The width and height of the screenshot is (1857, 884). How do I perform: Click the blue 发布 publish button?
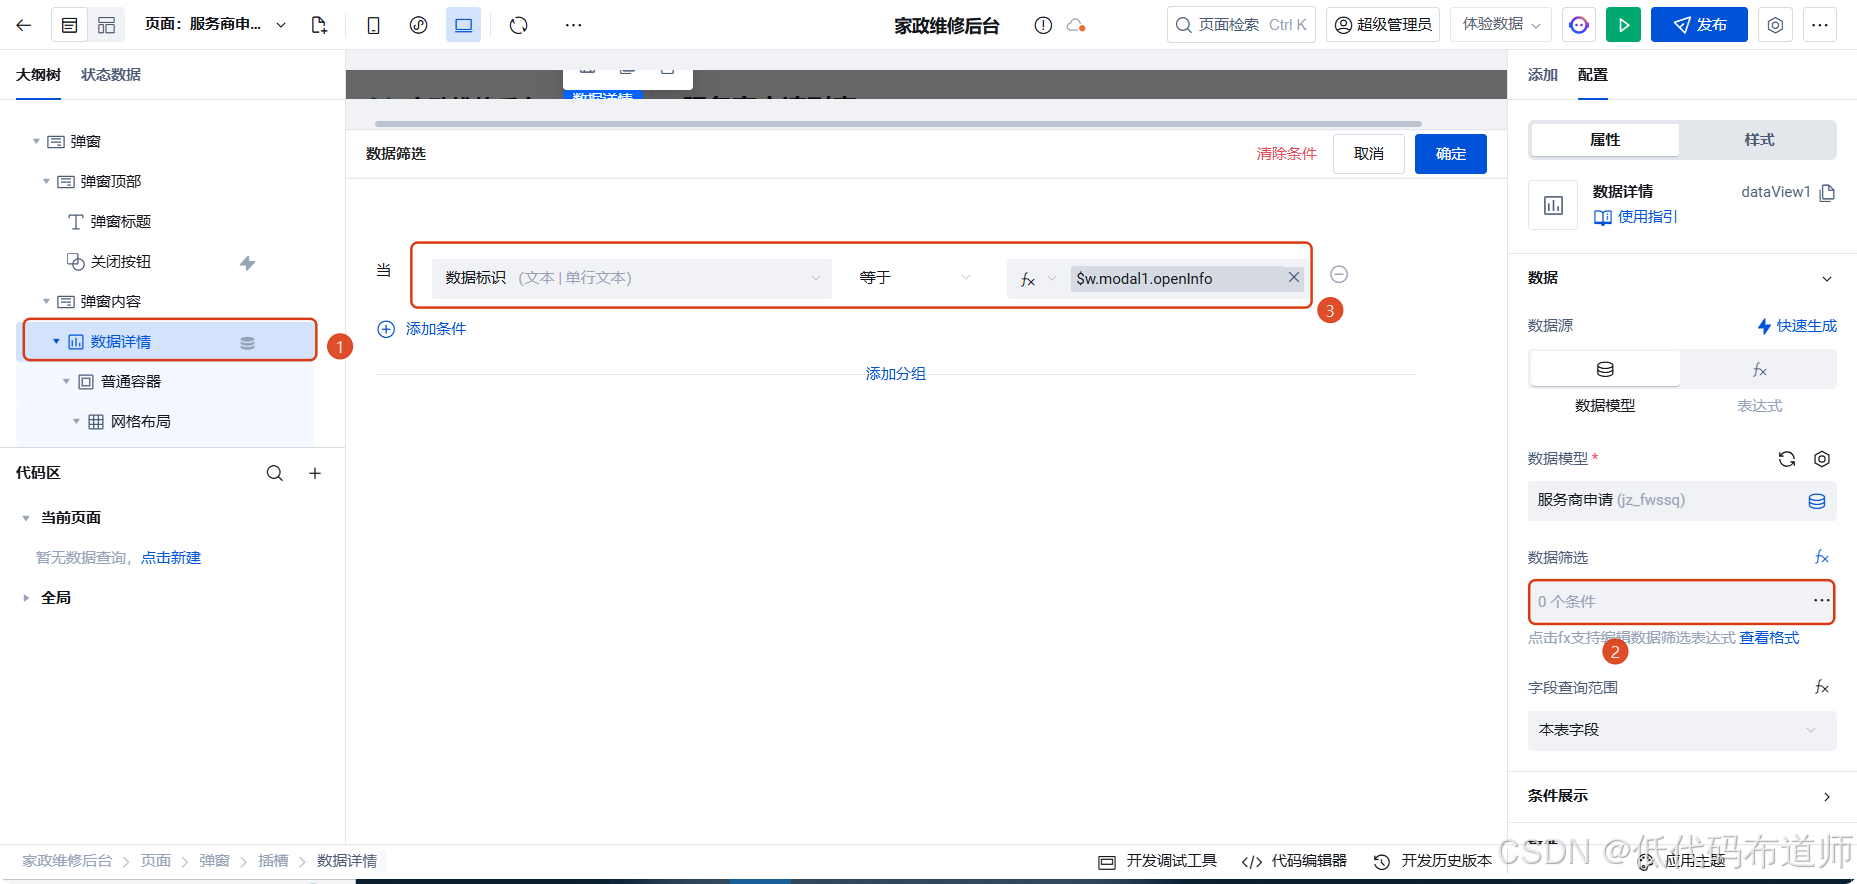pyautogui.click(x=1699, y=25)
